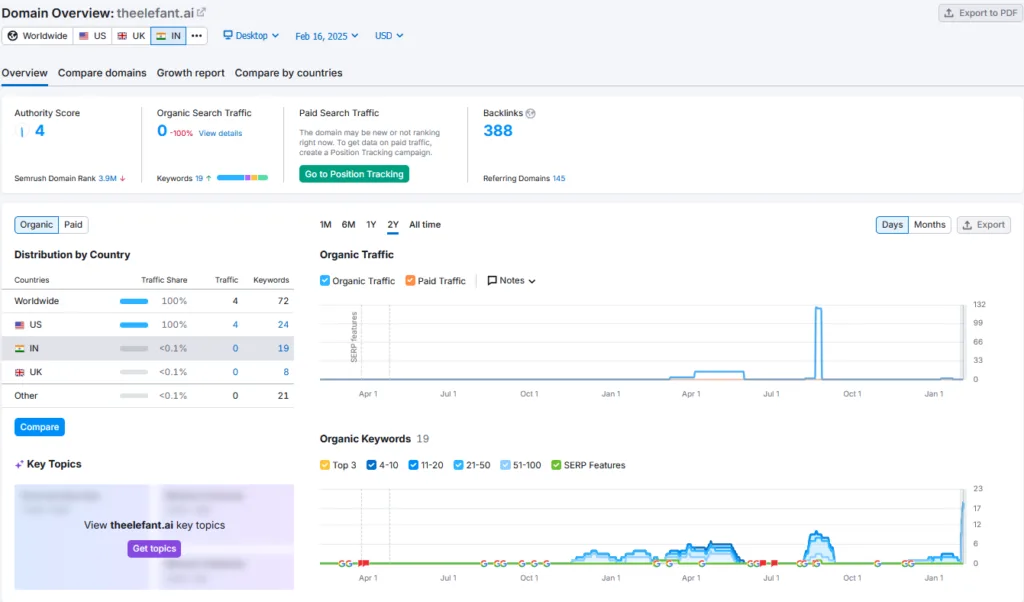Click the Worldwide globe icon
Viewport: 1024px width, 602px height.
click(x=12, y=36)
